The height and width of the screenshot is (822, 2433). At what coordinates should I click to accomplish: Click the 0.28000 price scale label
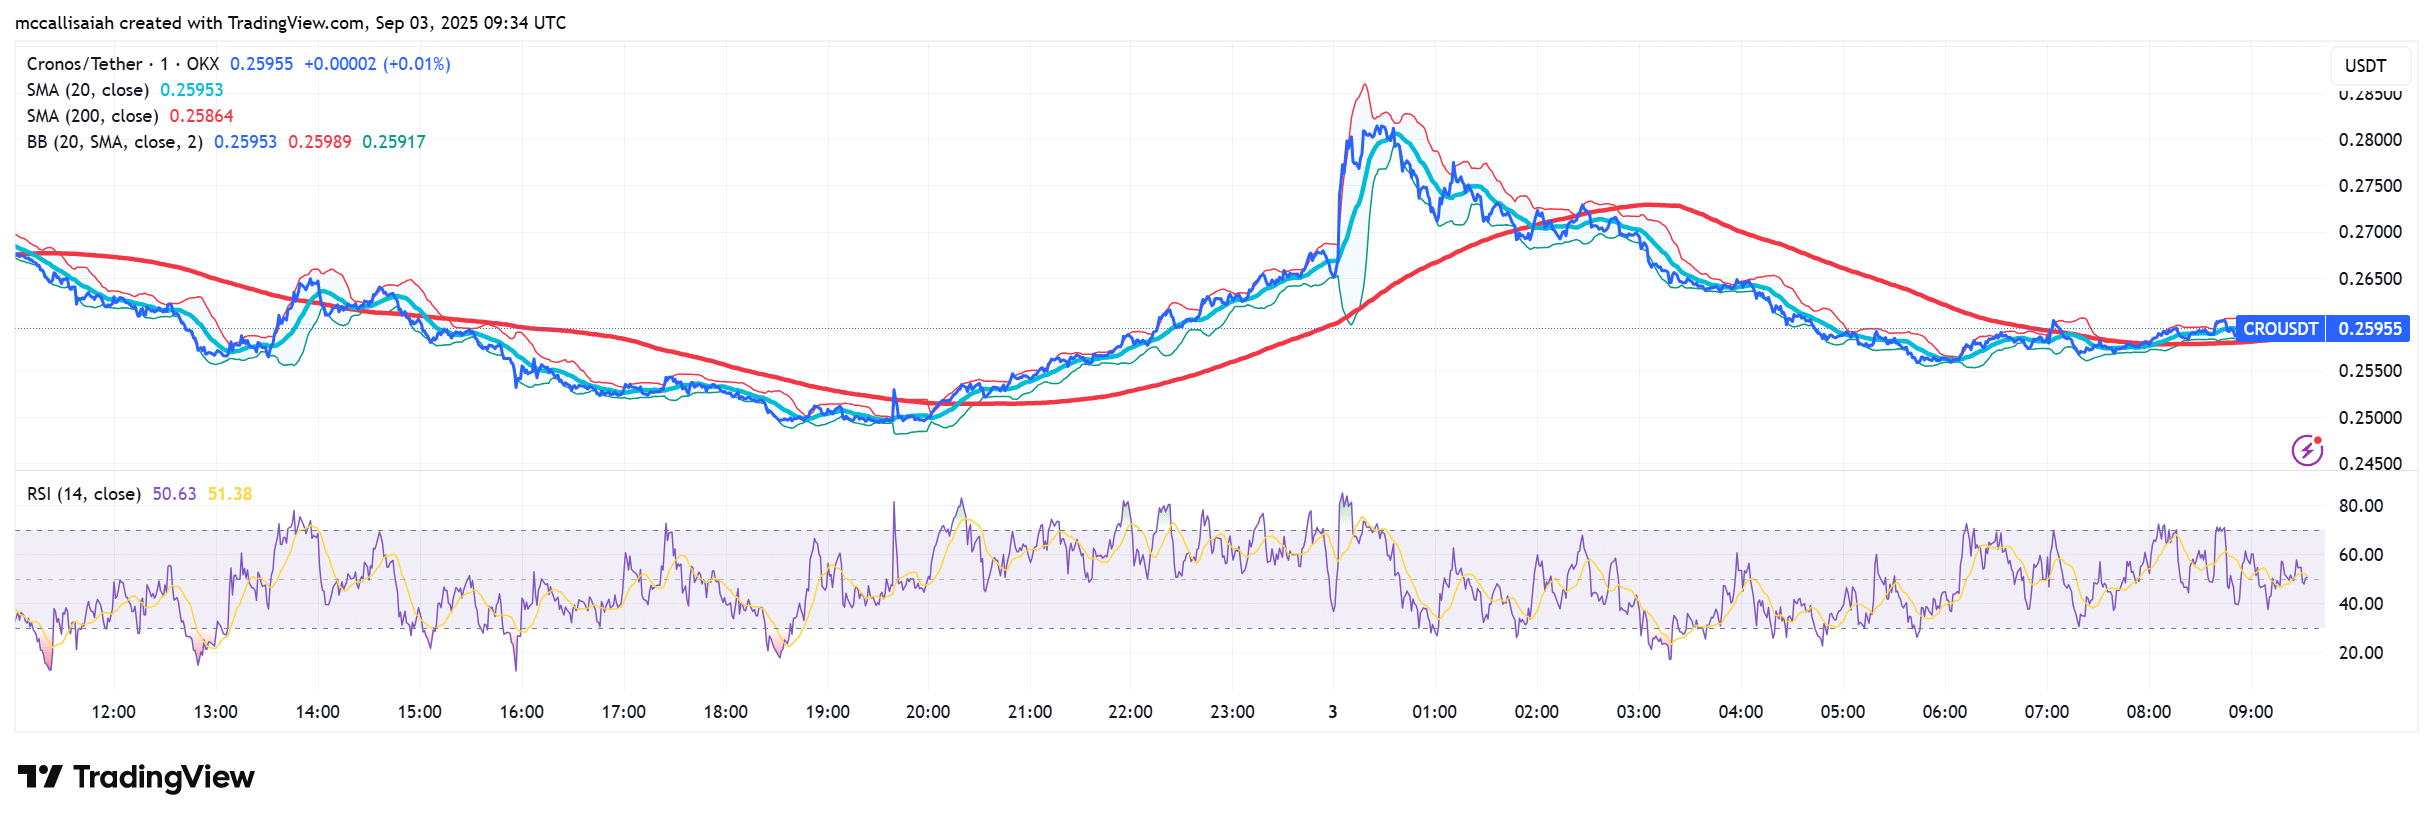[x=2369, y=140]
